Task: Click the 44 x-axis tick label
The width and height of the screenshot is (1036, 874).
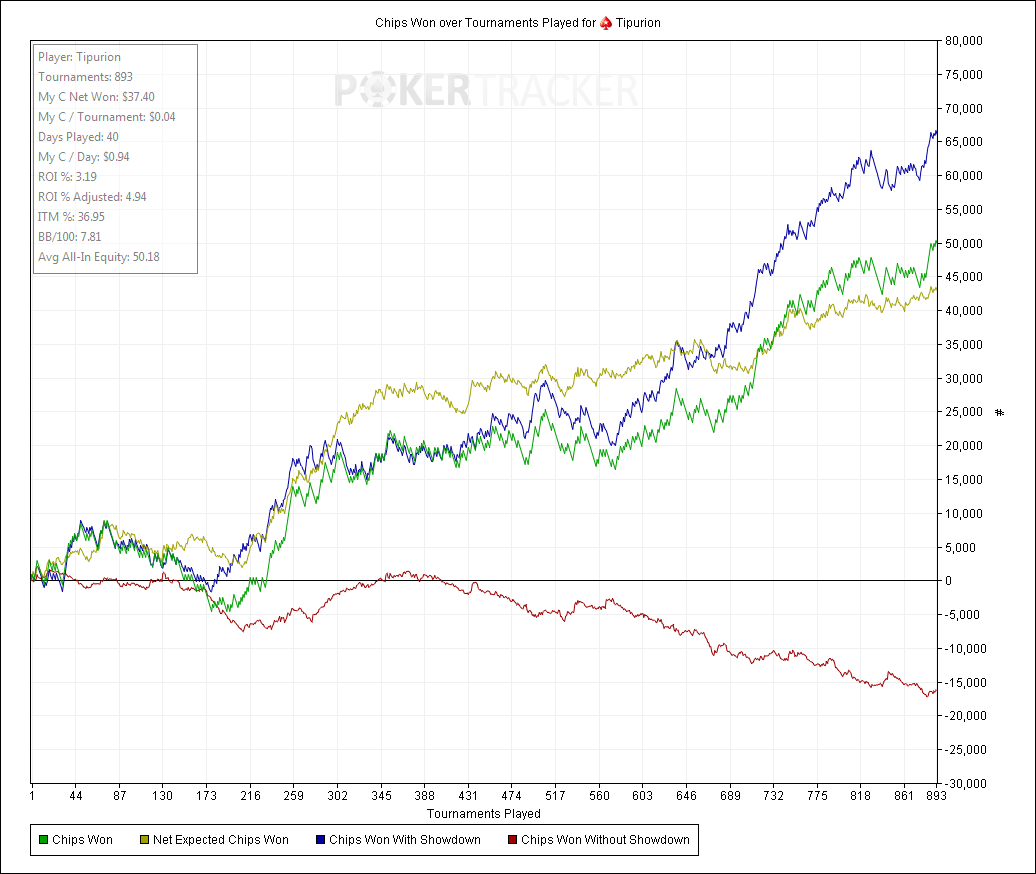Action: (76, 795)
